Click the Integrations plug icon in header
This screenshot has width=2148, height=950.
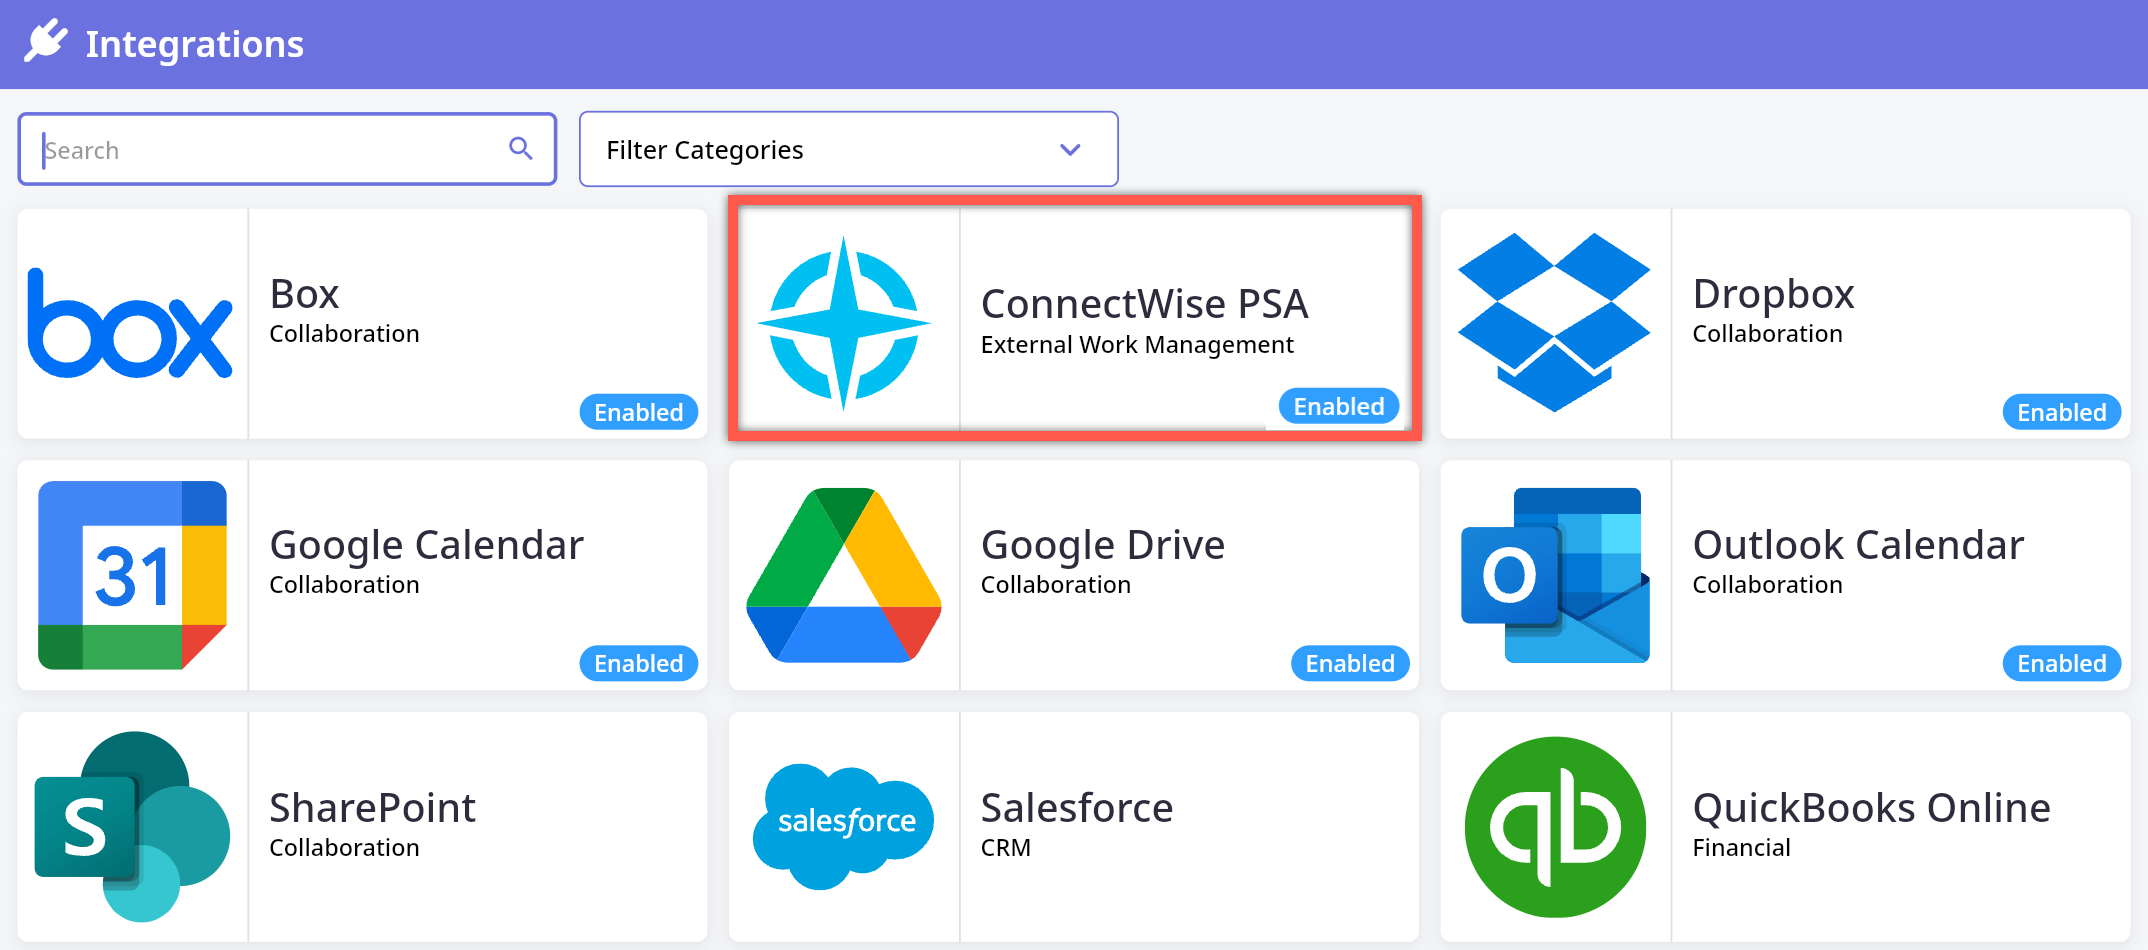coord(46,42)
